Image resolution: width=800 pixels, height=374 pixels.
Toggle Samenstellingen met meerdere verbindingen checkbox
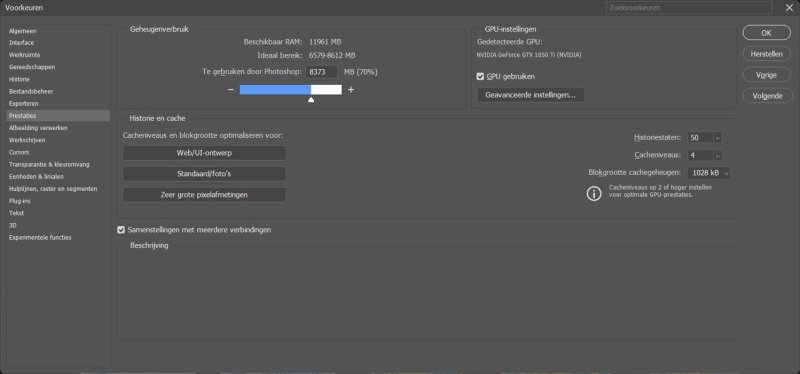tap(121, 230)
